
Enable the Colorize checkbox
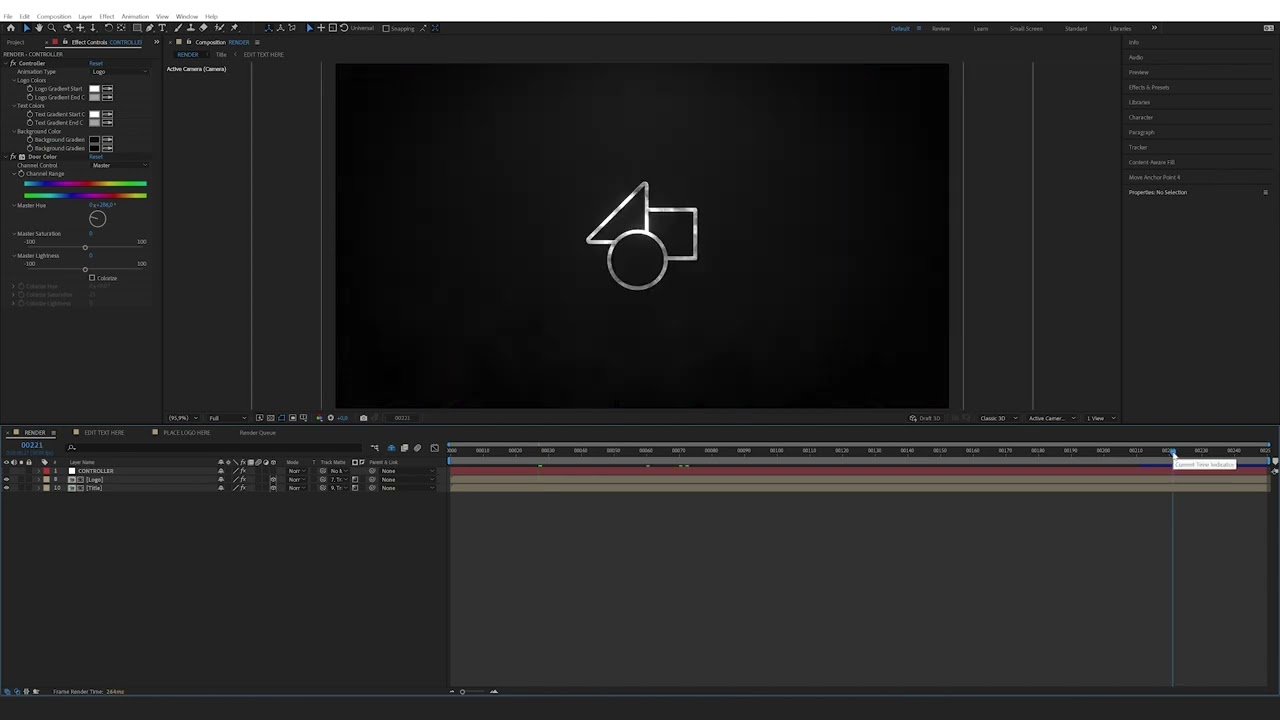(x=92, y=278)
